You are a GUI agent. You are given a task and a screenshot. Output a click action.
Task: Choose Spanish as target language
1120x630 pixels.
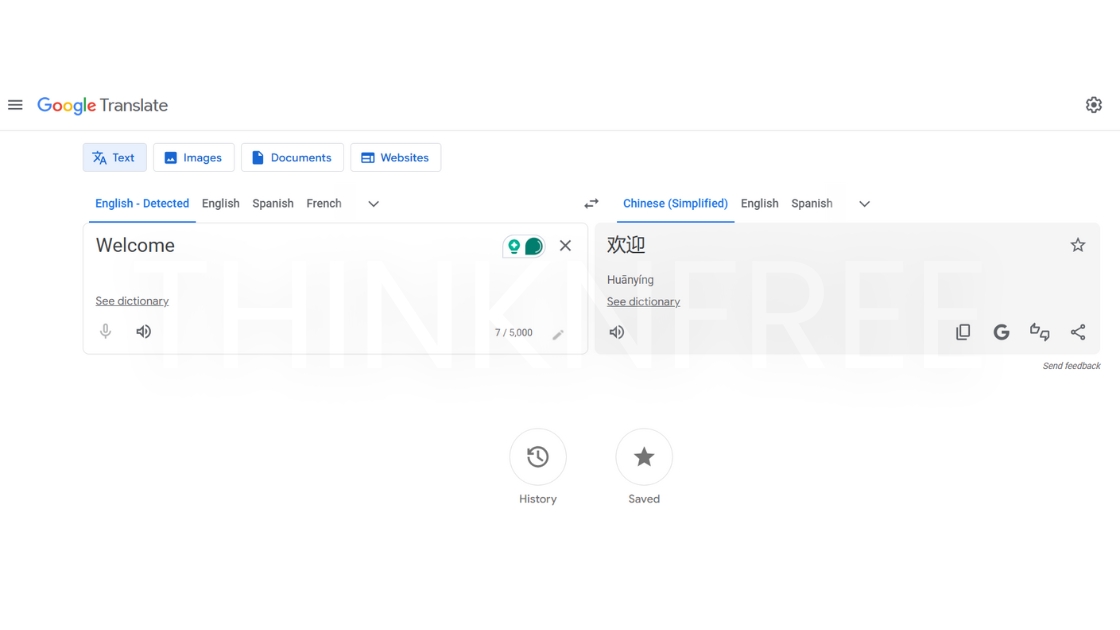(x=811, y=204)
